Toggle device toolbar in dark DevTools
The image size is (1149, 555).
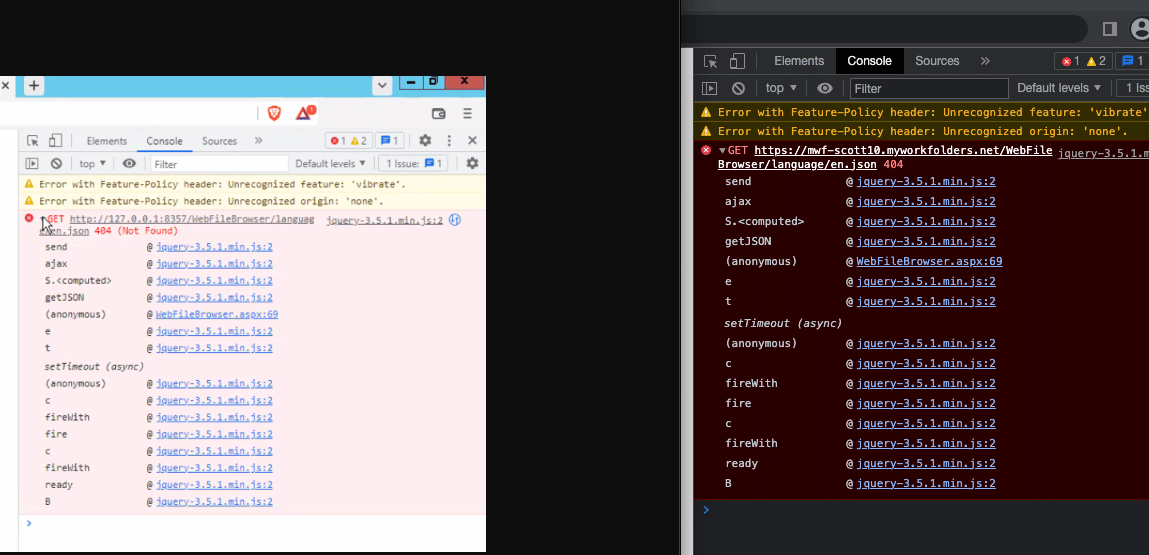coord(737,61)
